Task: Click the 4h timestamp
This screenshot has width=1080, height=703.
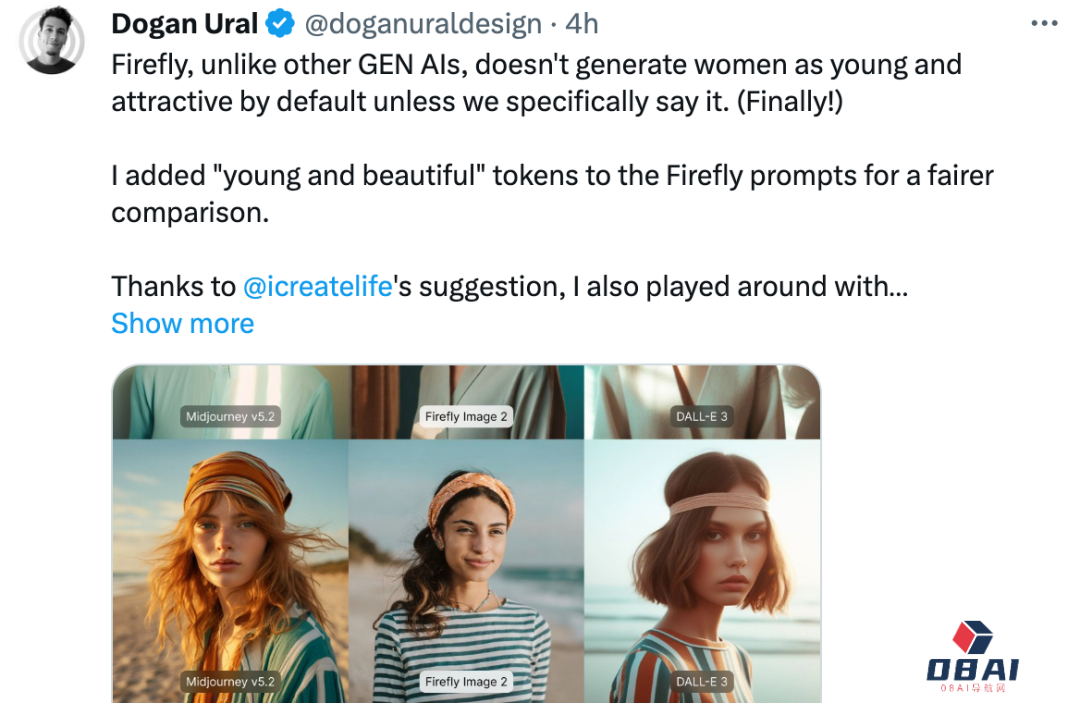Action: click(581, 24)
